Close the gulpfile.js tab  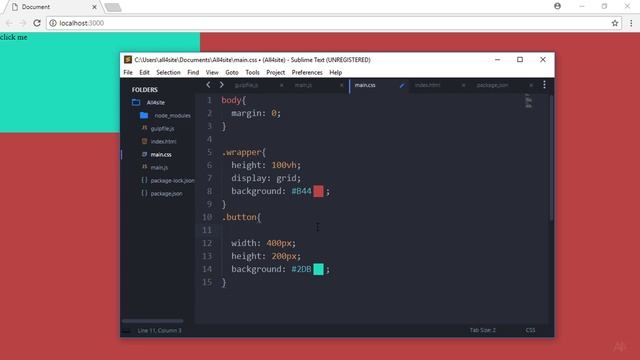tap(282, 85)
